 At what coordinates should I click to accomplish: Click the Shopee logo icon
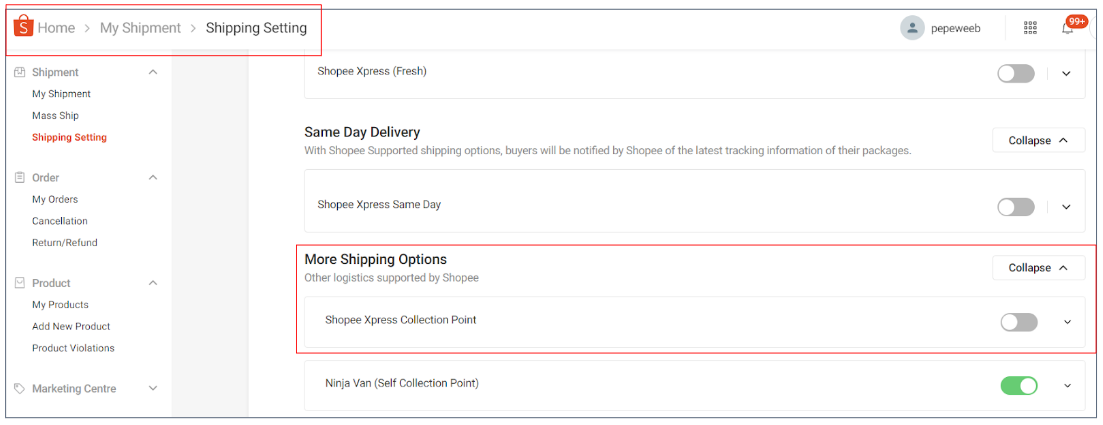(23, 27)
